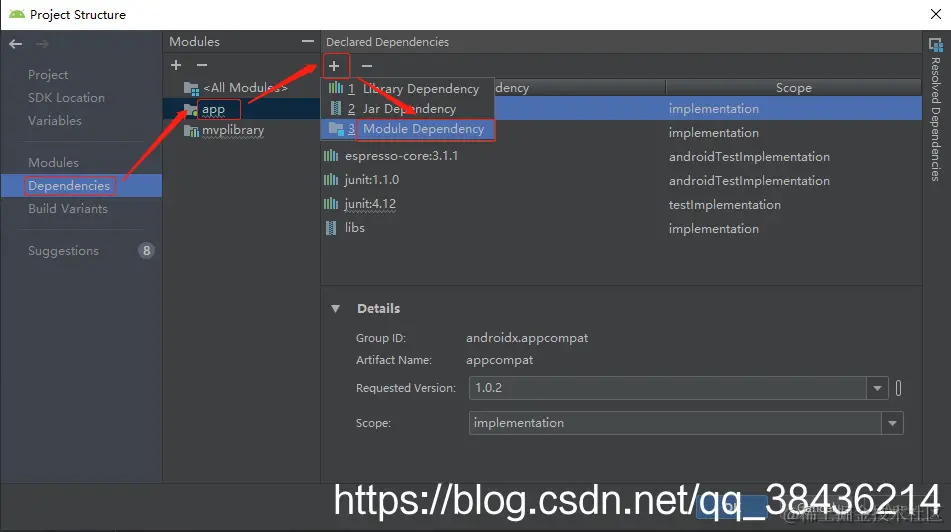Select the app module

213,110
